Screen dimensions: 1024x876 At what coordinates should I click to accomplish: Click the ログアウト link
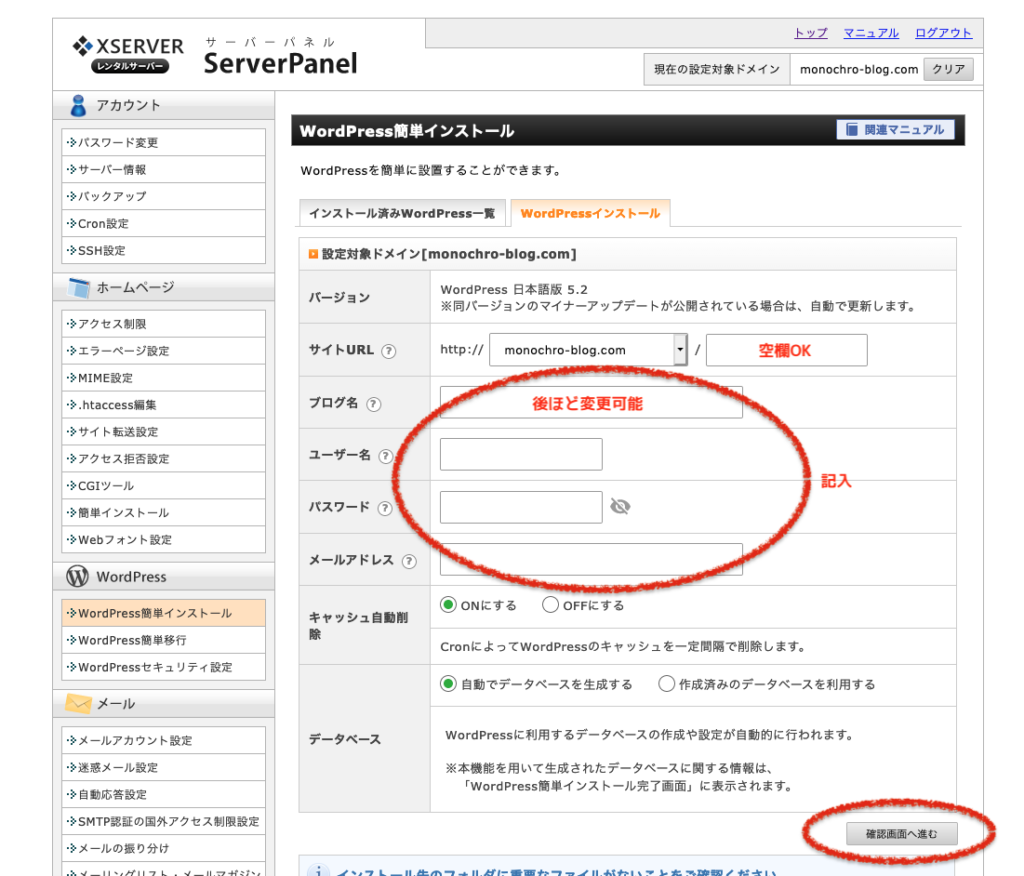click(x=943, y=33)
